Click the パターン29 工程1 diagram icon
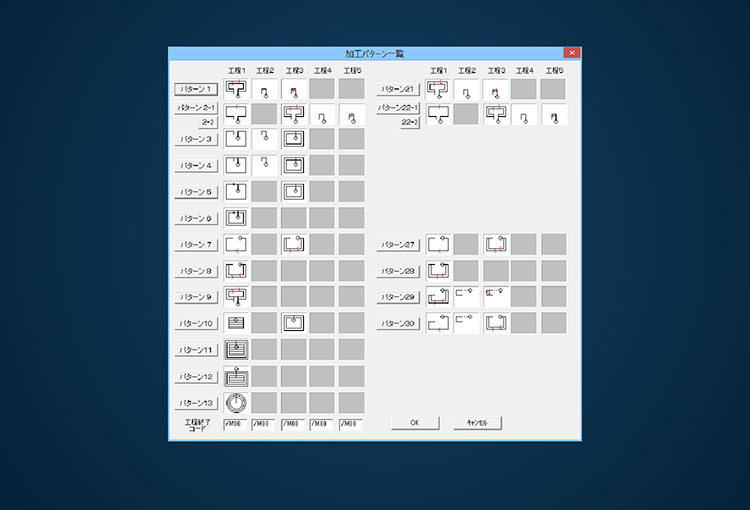This screenshot has height=510, width=750. tap(438, 297)
